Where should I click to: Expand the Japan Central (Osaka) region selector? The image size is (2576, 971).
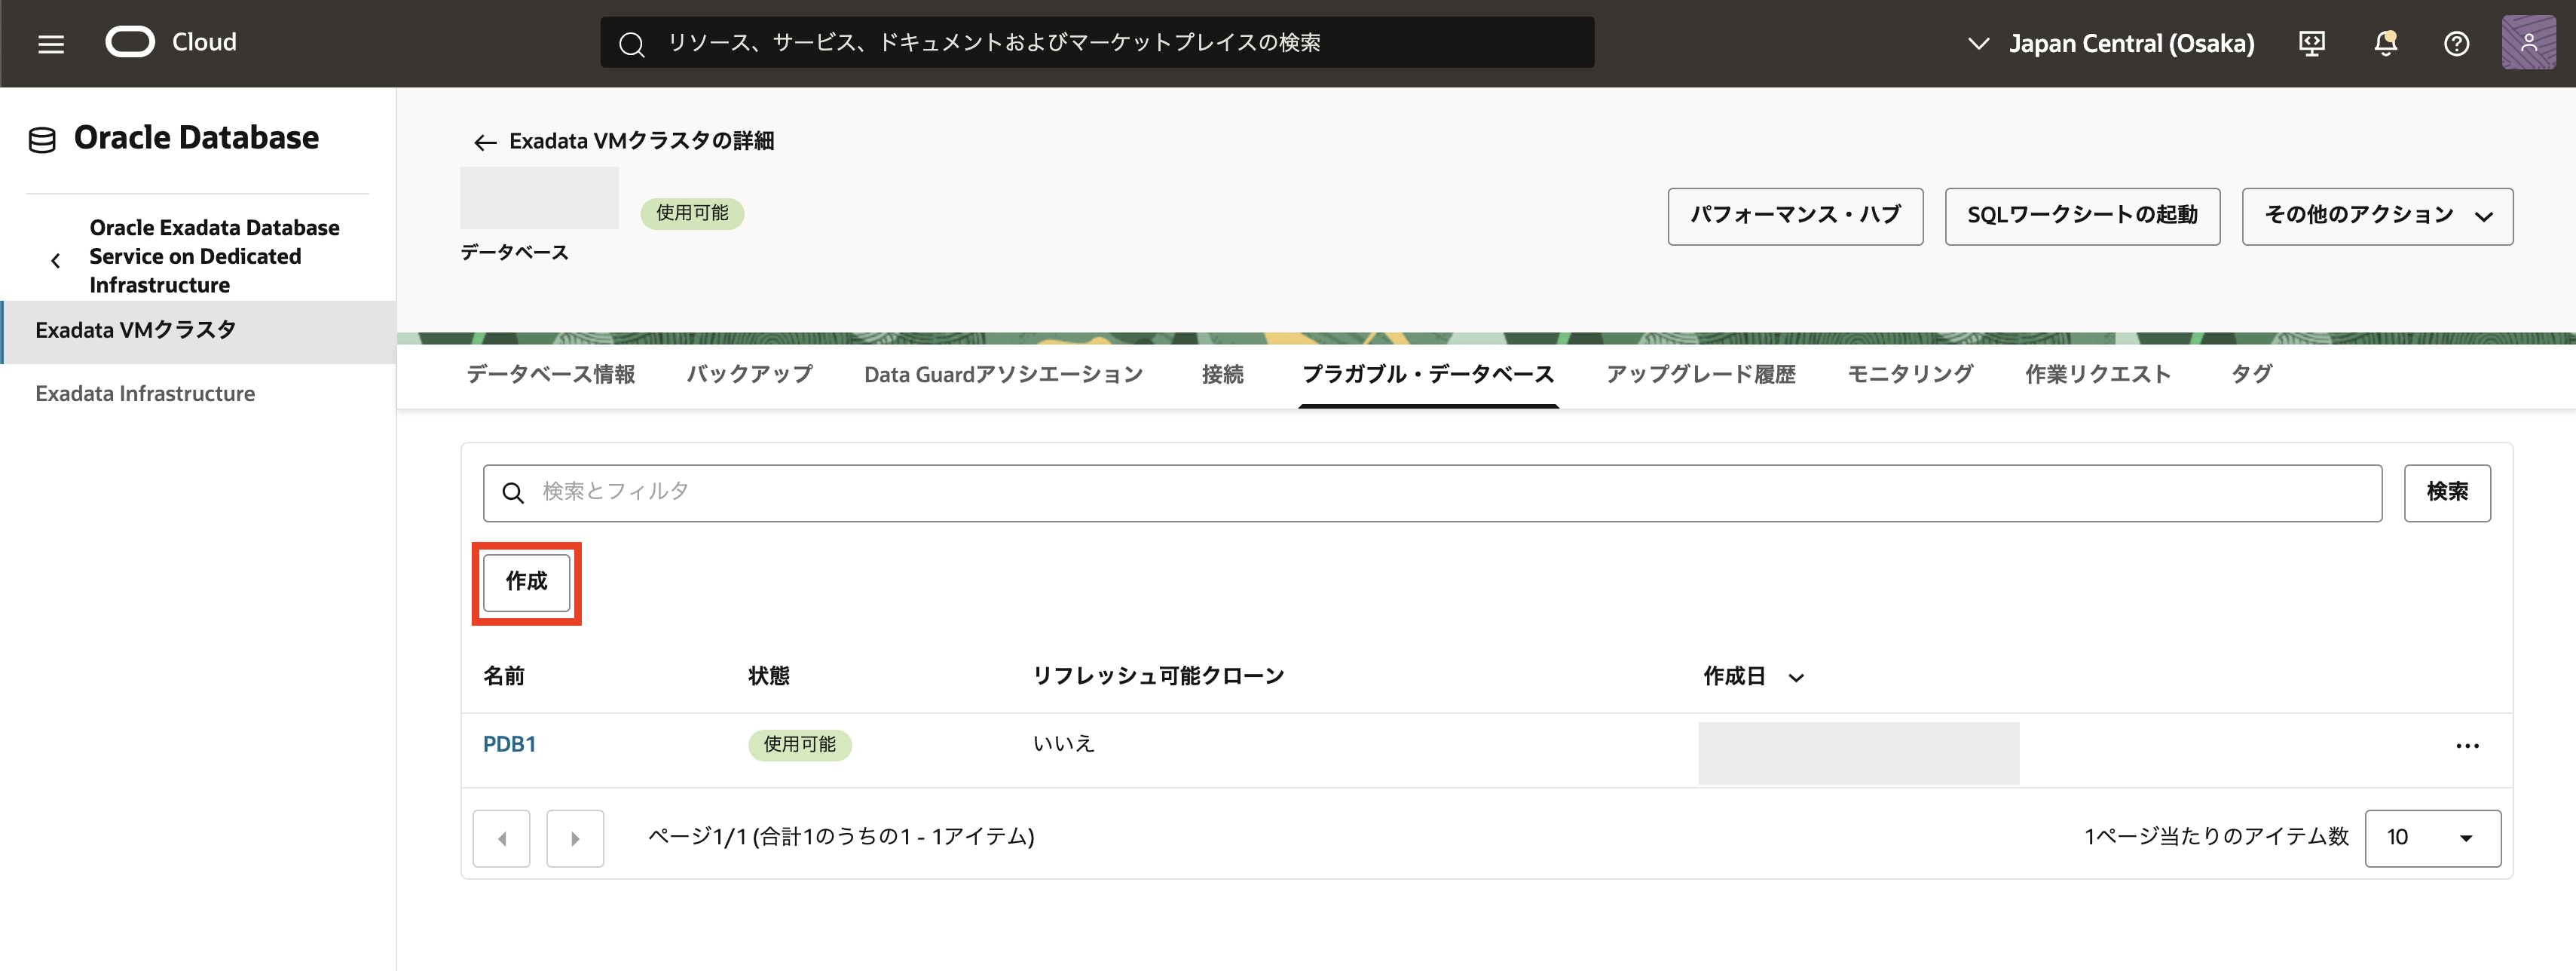(x=2110, y=43)
